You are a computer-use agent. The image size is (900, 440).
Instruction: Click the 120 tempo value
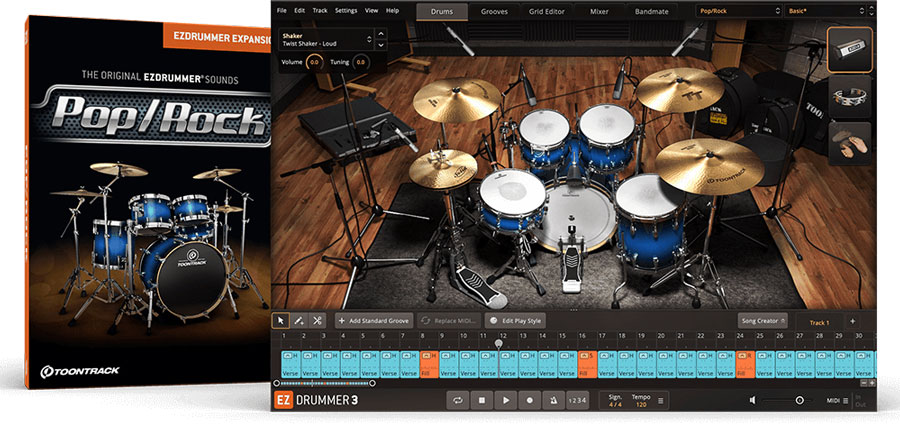coord(641,404)
